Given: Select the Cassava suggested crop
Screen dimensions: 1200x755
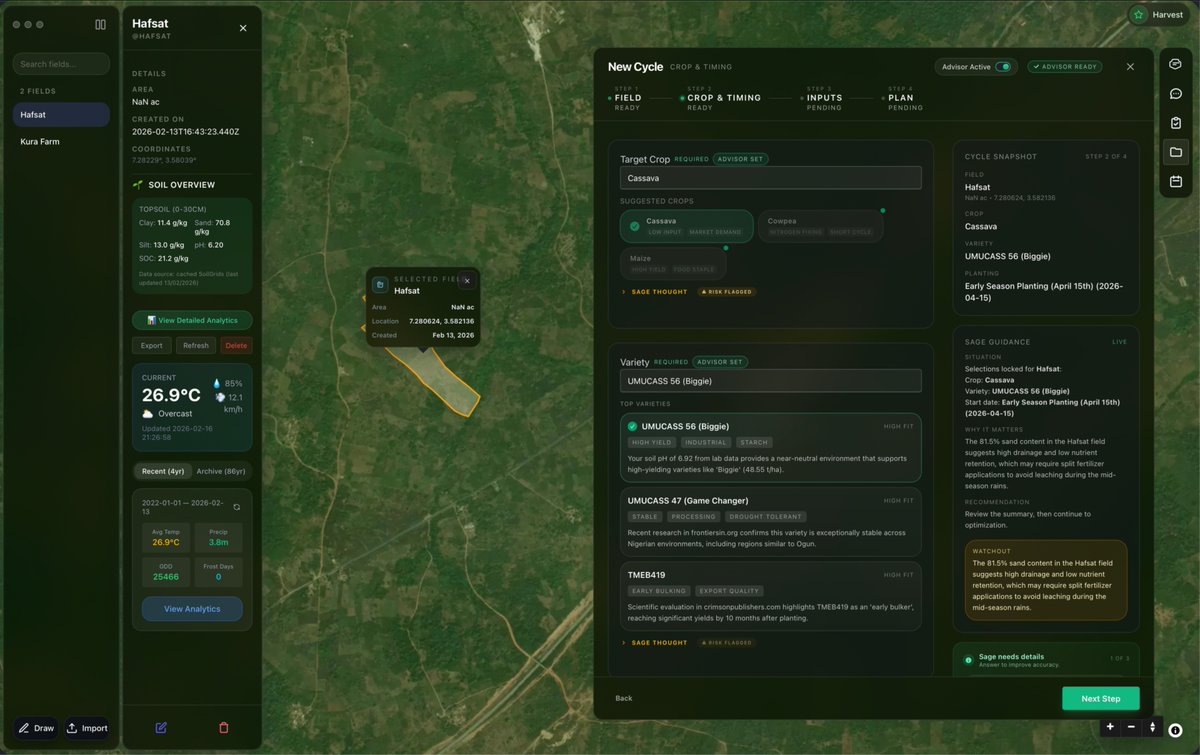Looking at the screenshot, I should (x=685, y=226).
